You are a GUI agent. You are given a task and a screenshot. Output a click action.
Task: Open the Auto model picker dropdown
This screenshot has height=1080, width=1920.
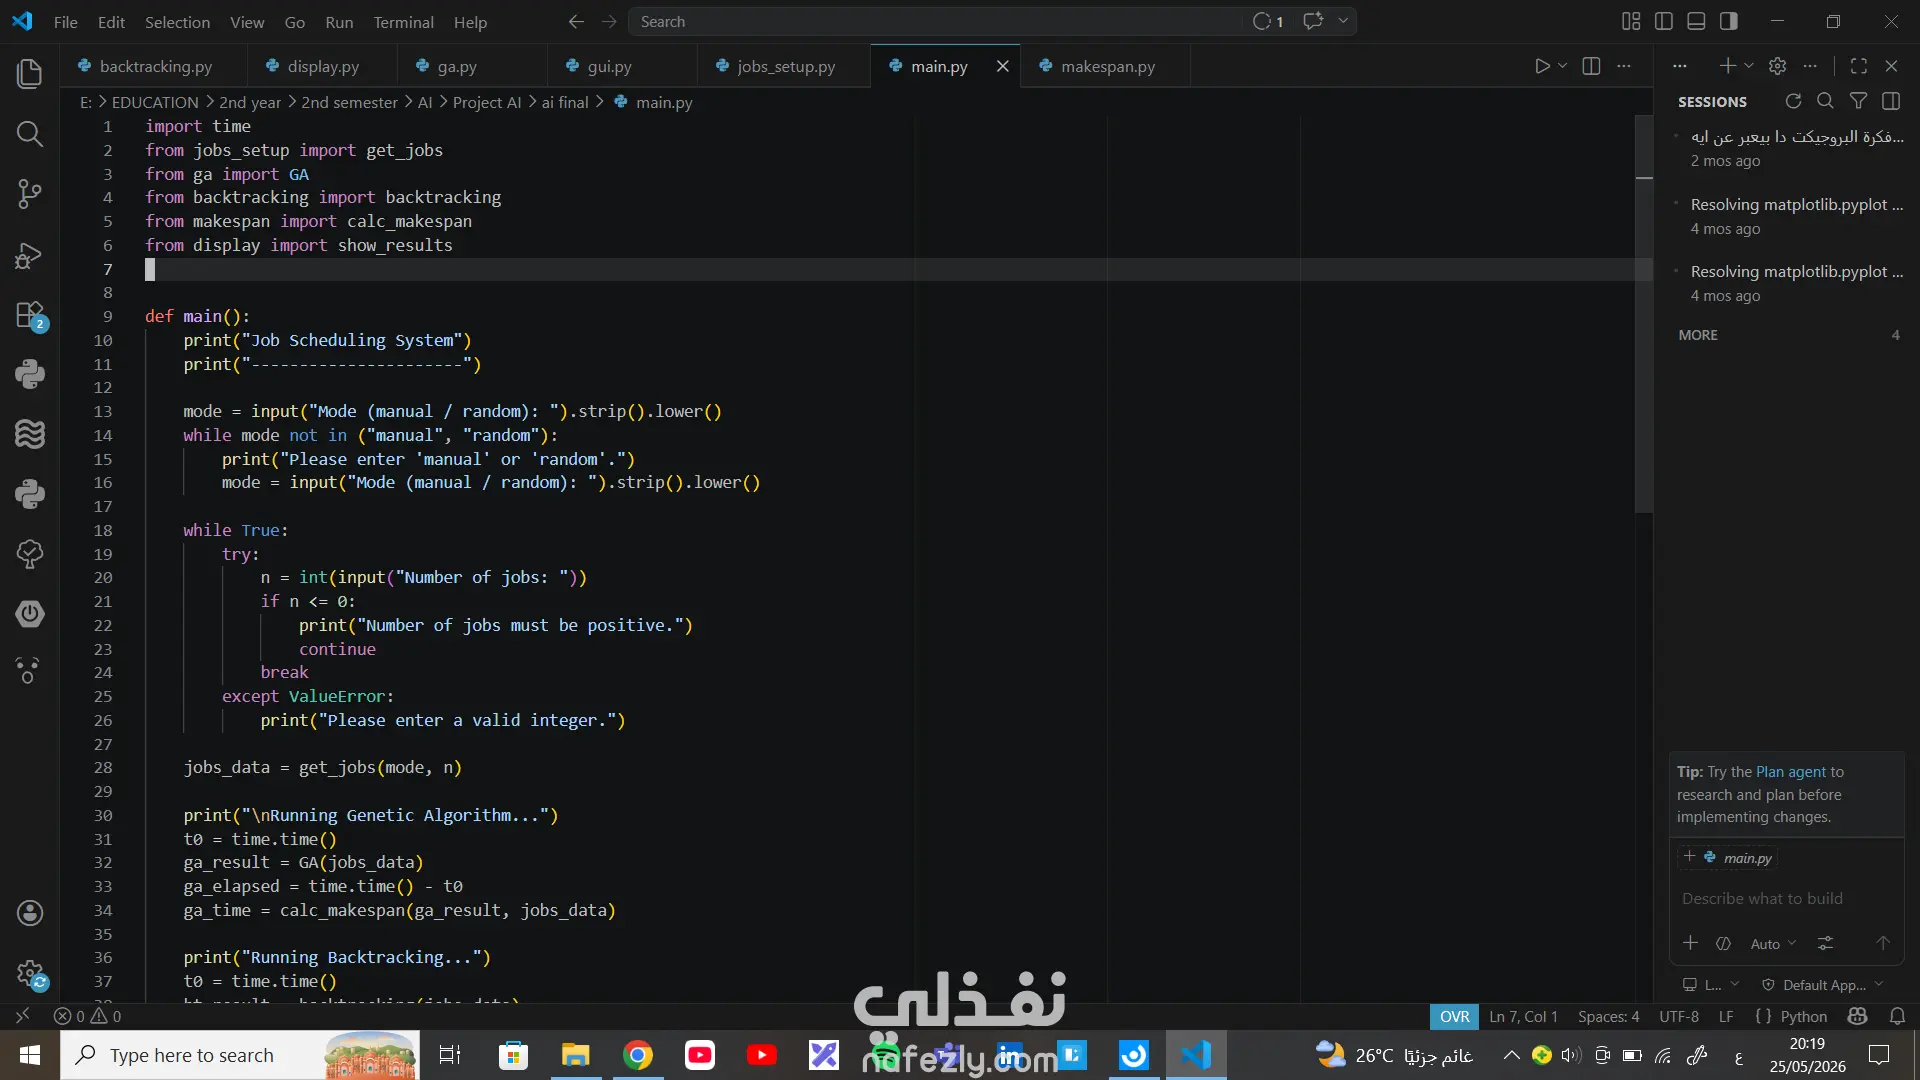point(1773,944)
